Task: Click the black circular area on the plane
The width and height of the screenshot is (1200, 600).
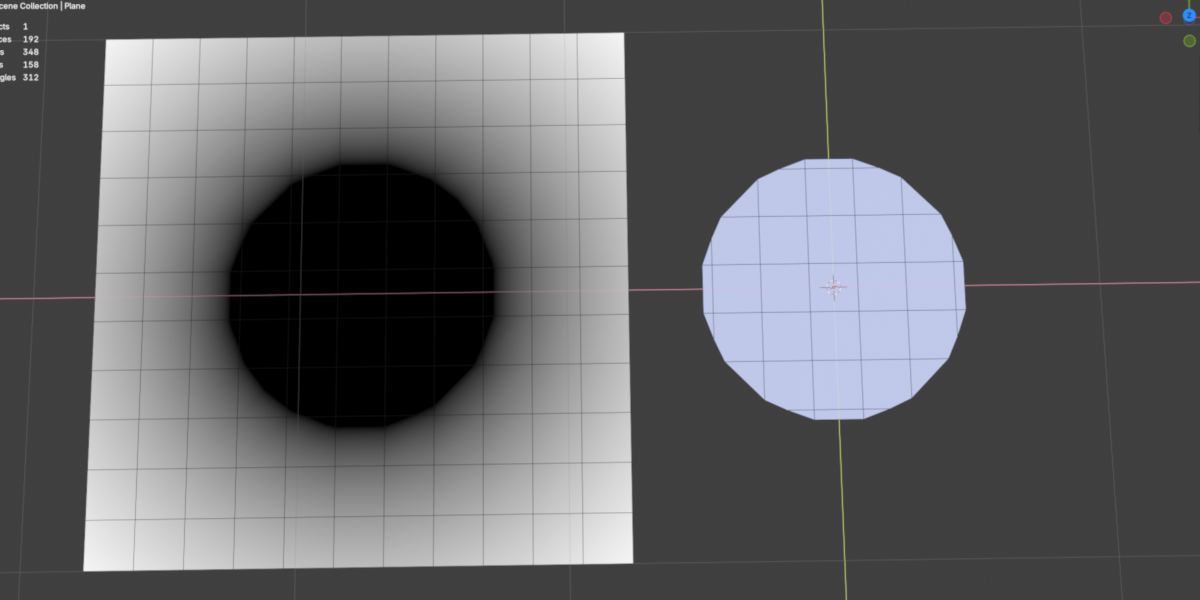Action: 363,296
